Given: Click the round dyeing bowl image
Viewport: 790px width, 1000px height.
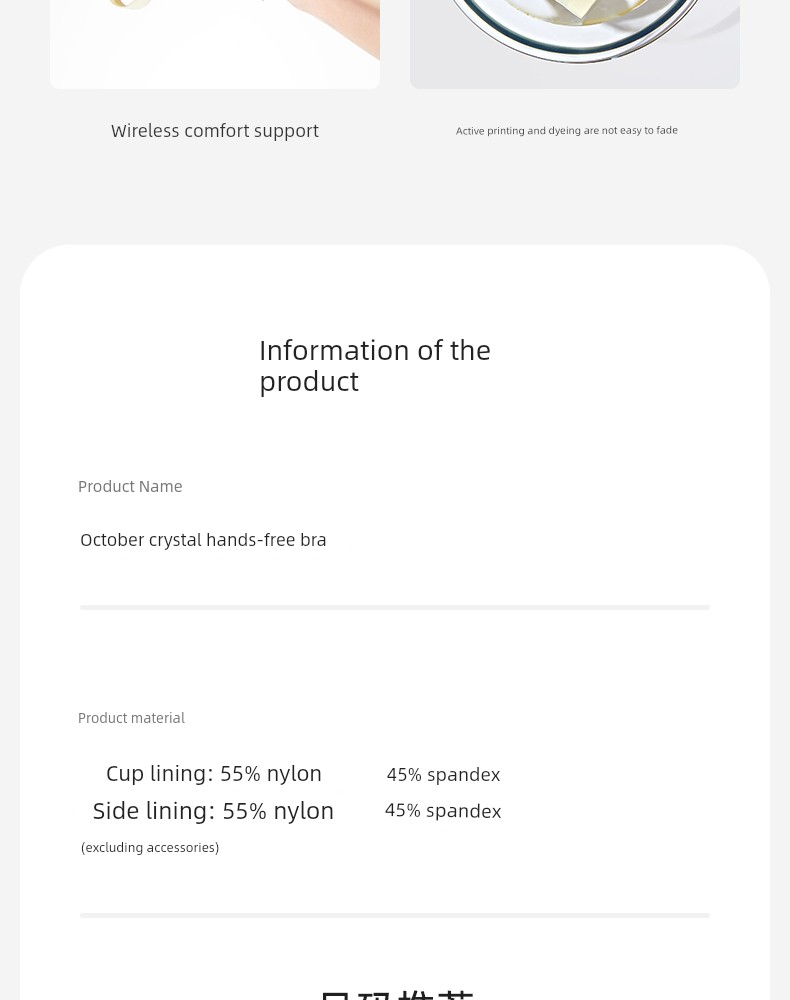Looking at the screenshot, I should pyautogui.click(x=574, y=44).
